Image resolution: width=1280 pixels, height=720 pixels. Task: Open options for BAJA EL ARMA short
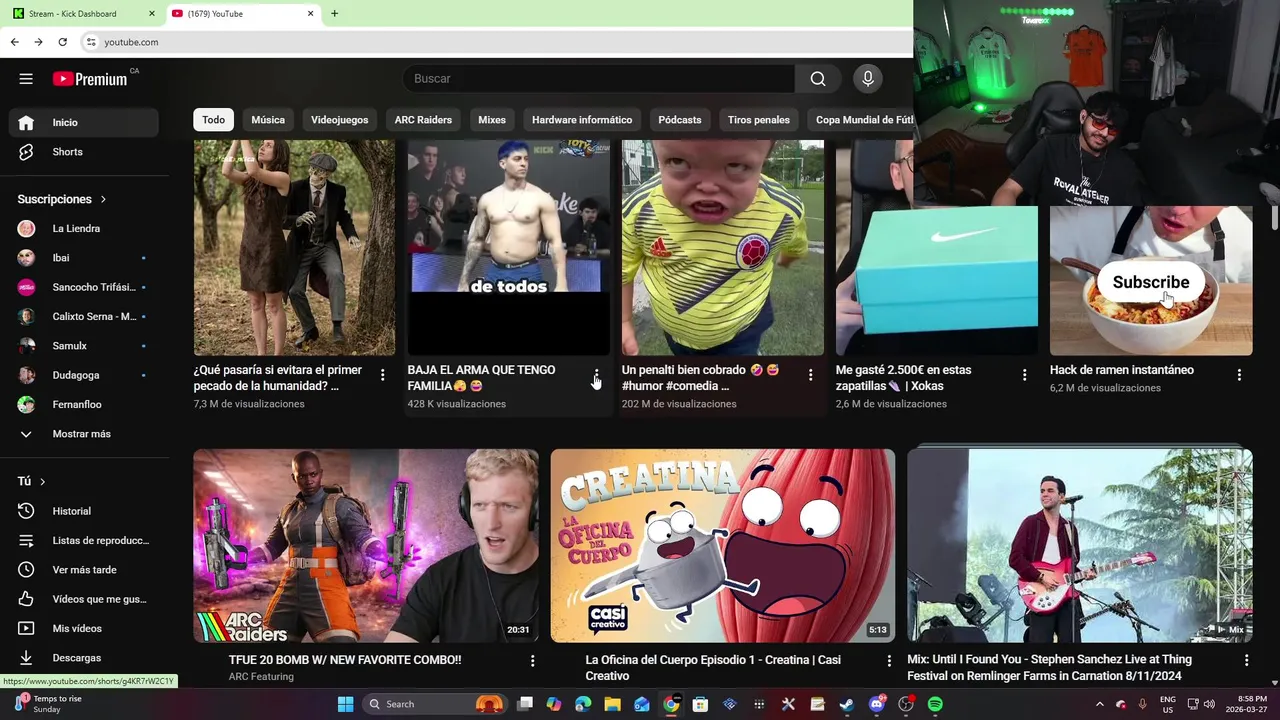click(x=596, y=375)
